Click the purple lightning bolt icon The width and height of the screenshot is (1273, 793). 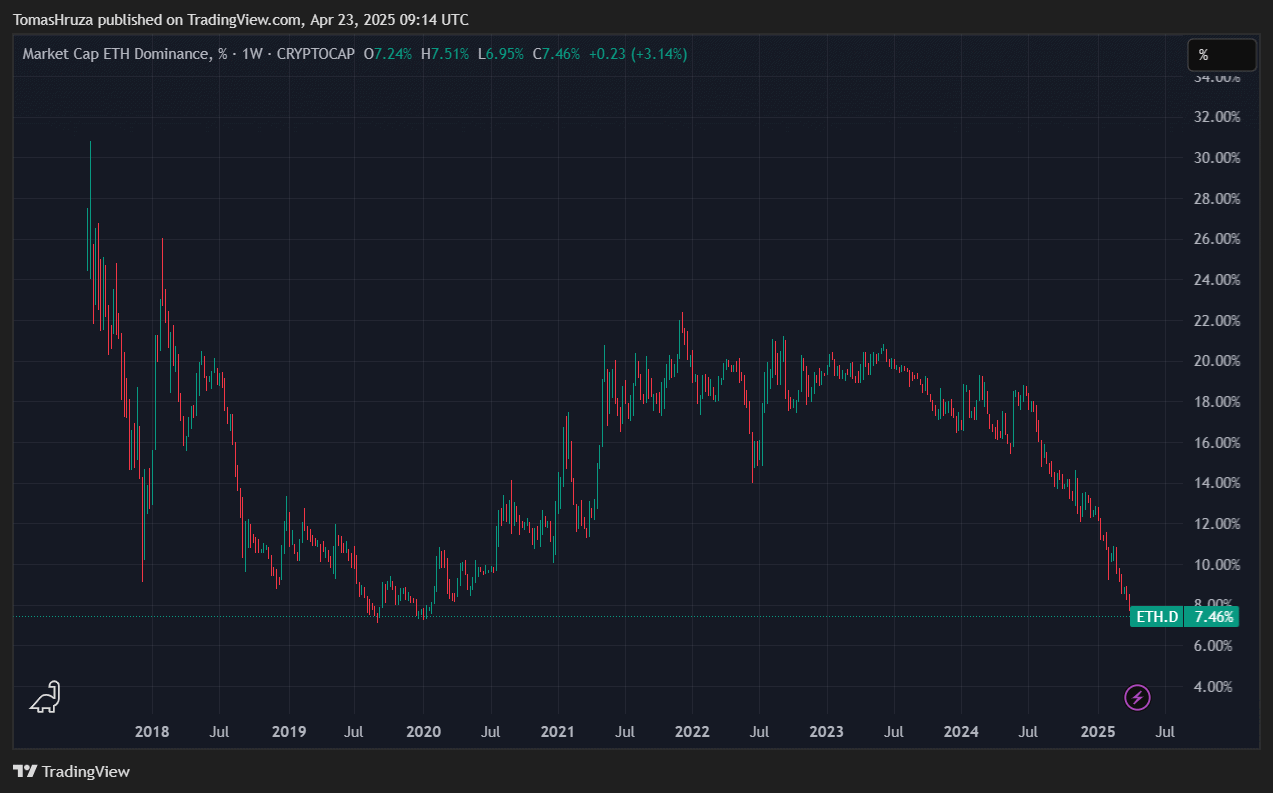point(1138,697)
